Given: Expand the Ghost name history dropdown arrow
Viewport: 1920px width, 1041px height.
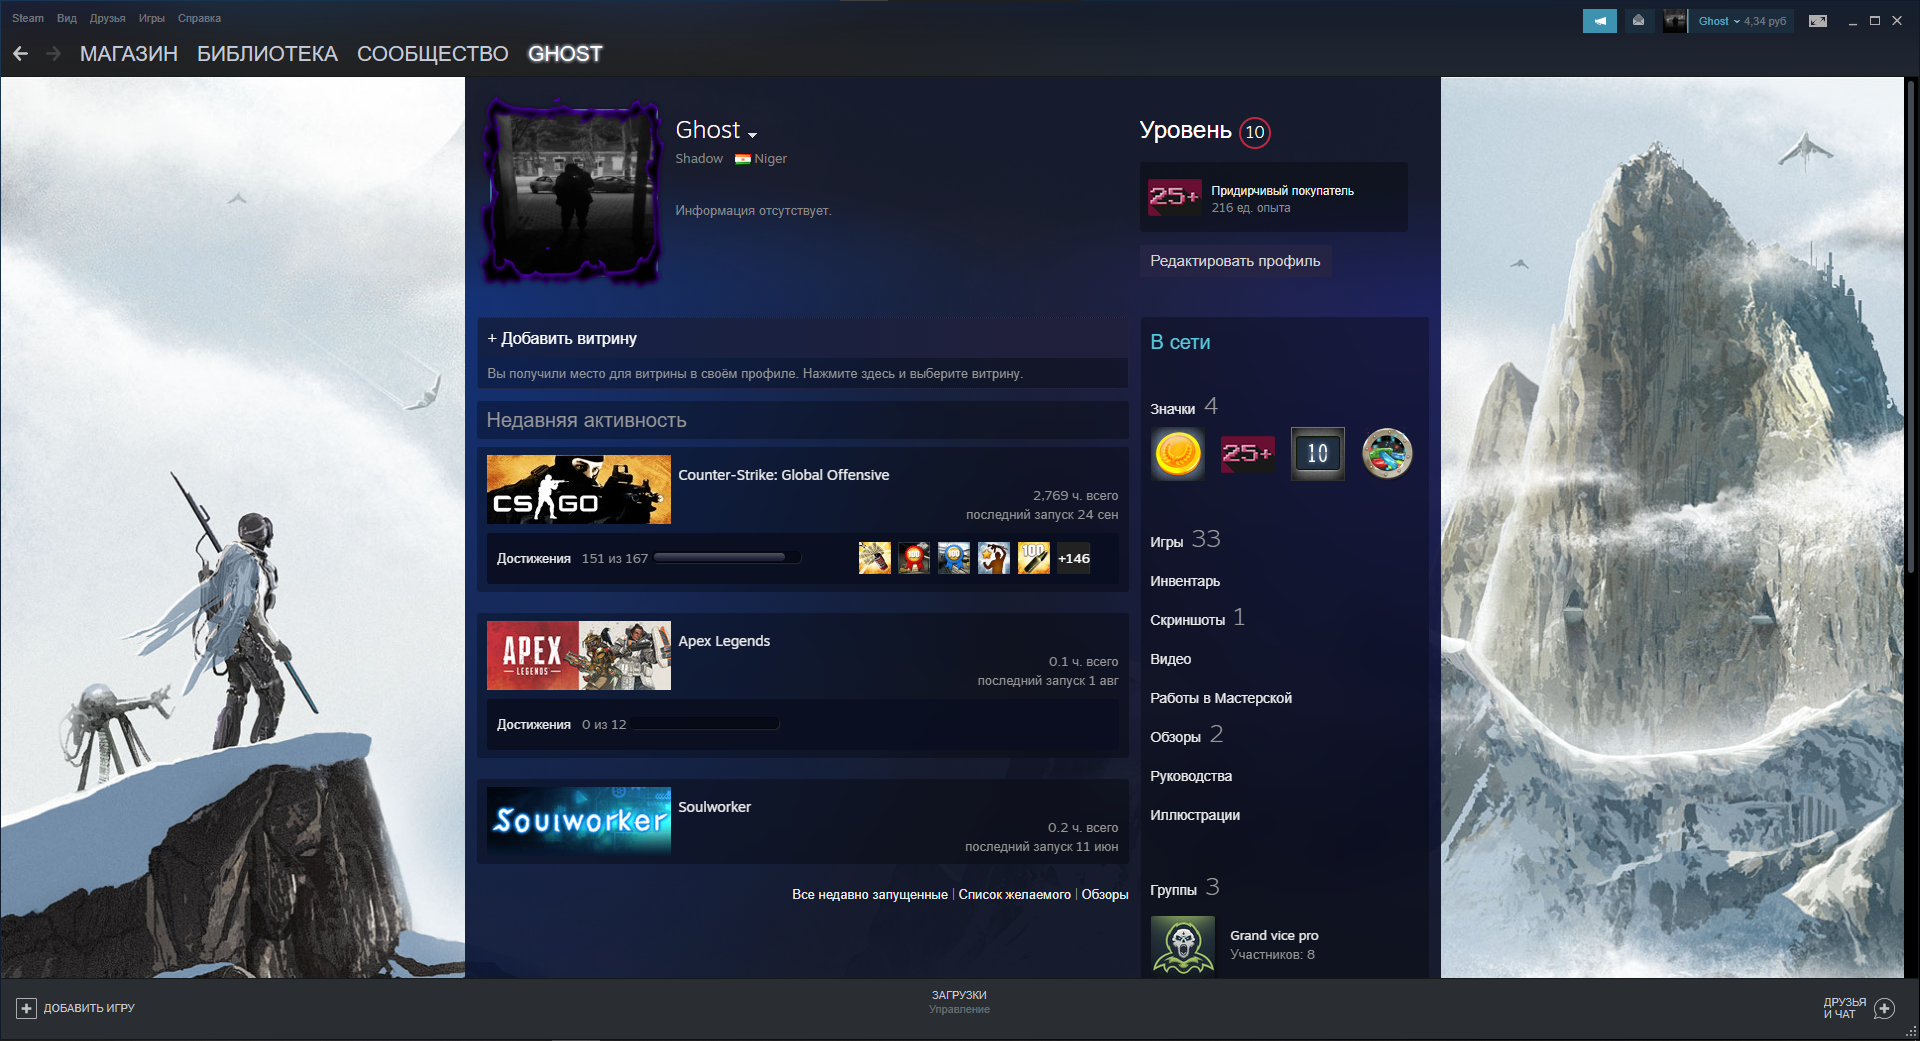Looking at the screenshot, I should (752, 134).
